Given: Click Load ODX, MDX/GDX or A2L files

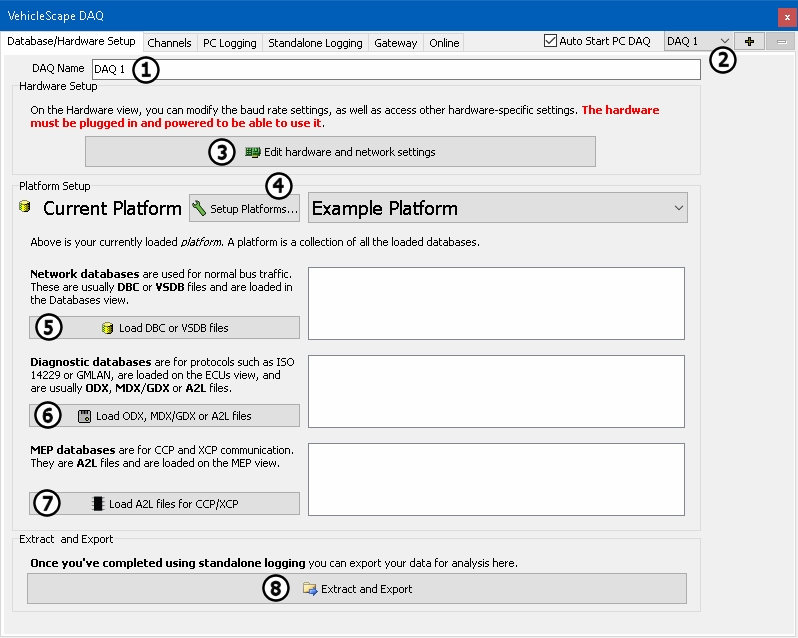Looking at the screenshot, I should click(x=165, y=415).
